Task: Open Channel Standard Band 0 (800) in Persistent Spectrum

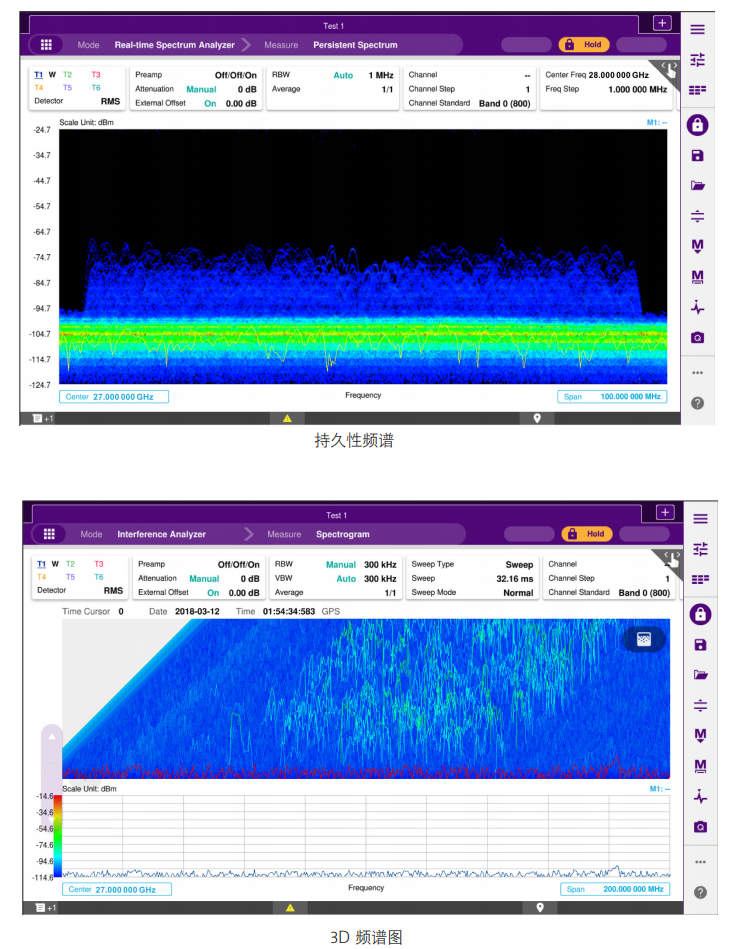Action: pos(469,103)
